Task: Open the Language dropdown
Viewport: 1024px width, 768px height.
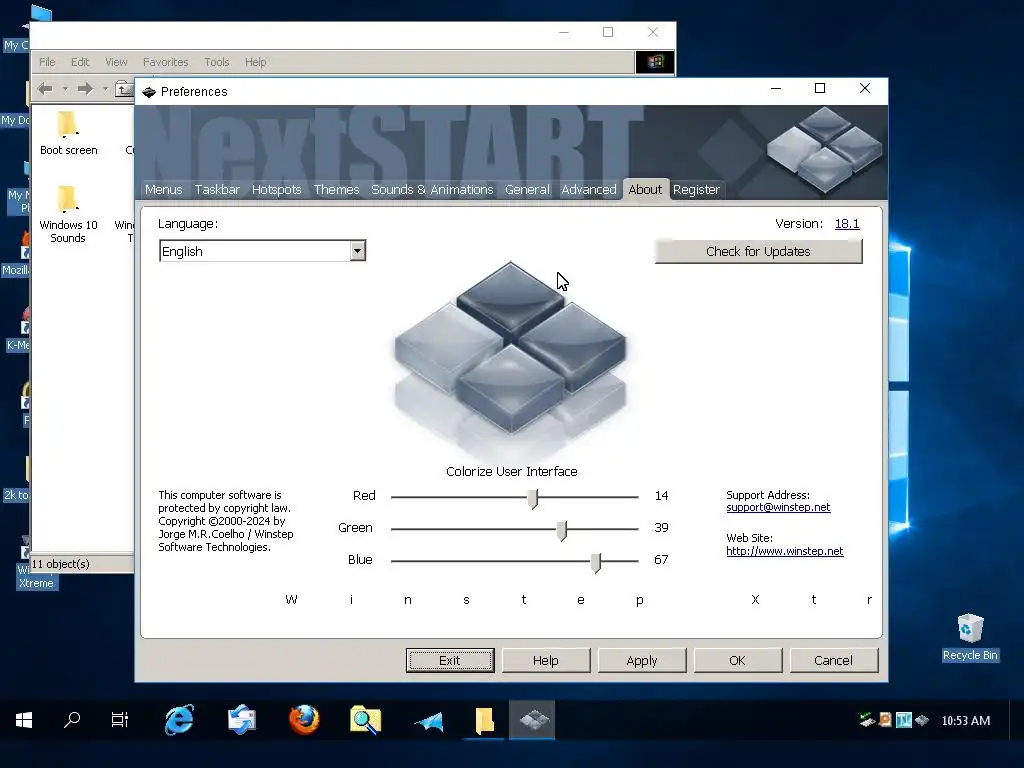Action: click(x=357, y=251)
